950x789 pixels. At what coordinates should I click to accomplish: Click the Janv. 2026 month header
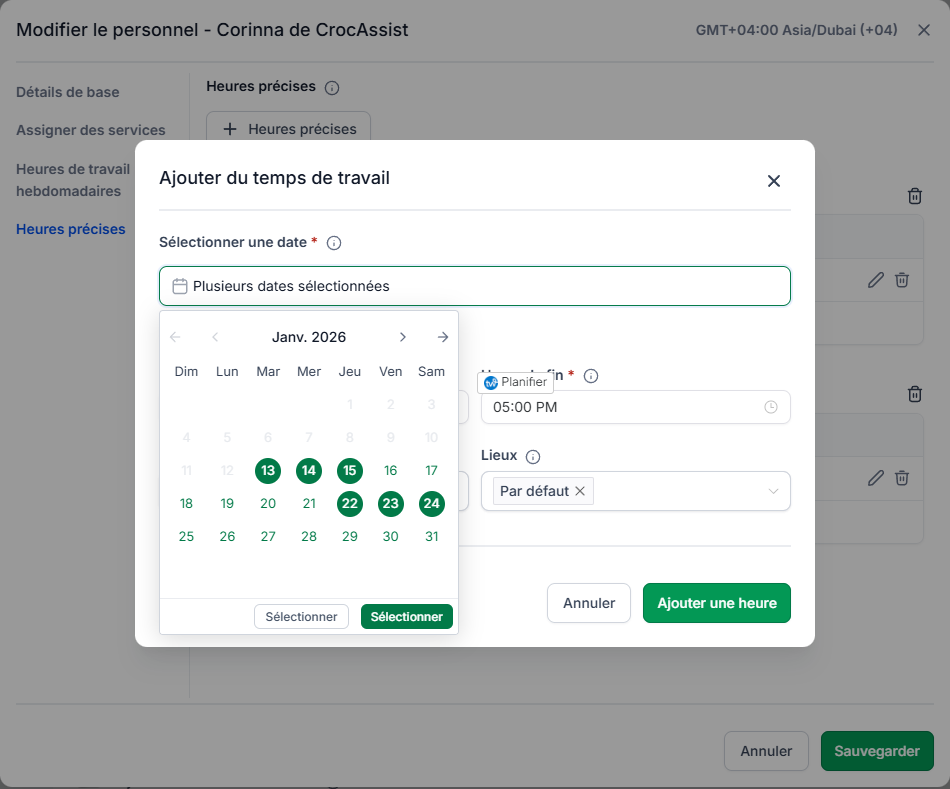309,337
